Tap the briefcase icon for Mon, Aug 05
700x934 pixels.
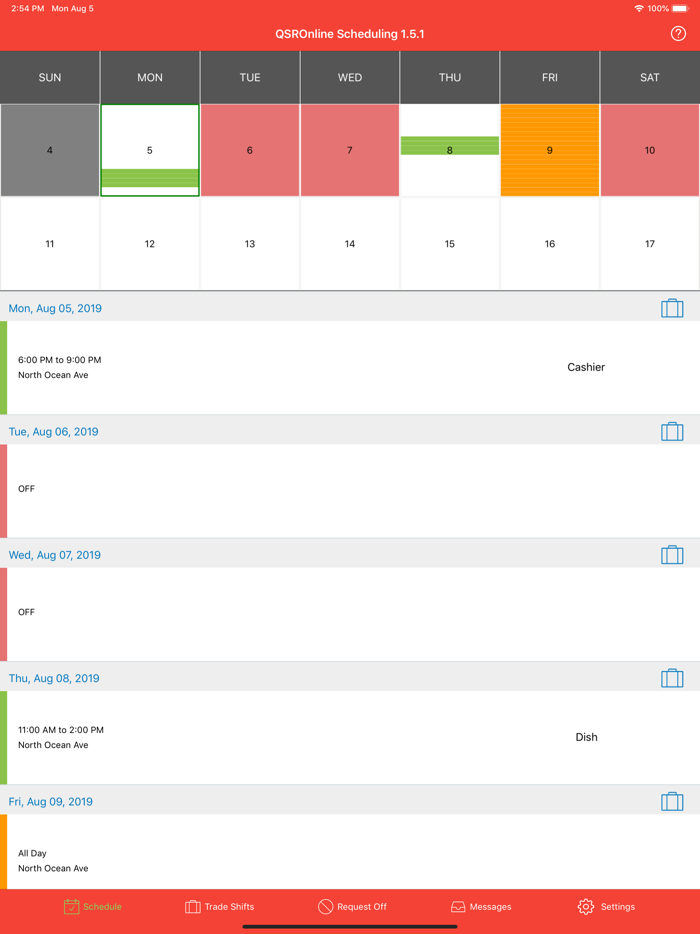click(672, 308)
